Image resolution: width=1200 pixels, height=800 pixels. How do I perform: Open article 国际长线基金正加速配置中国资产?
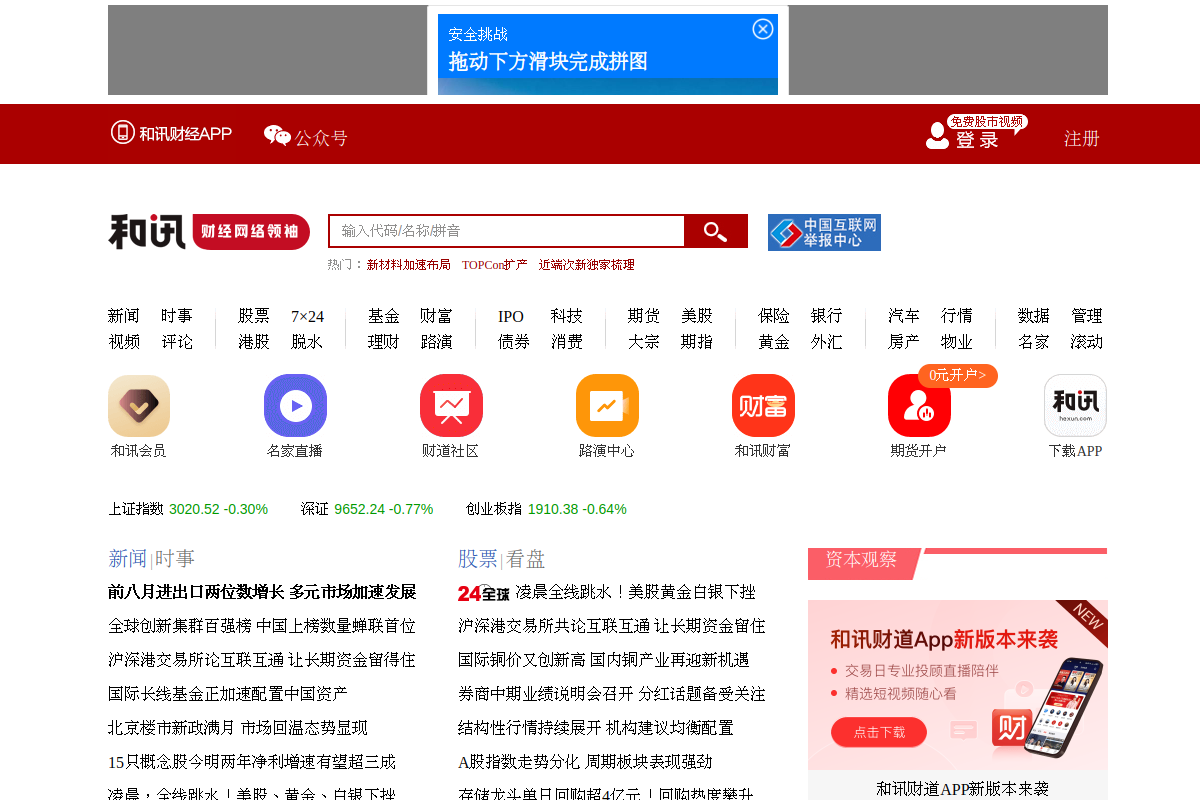click(228, 694)
